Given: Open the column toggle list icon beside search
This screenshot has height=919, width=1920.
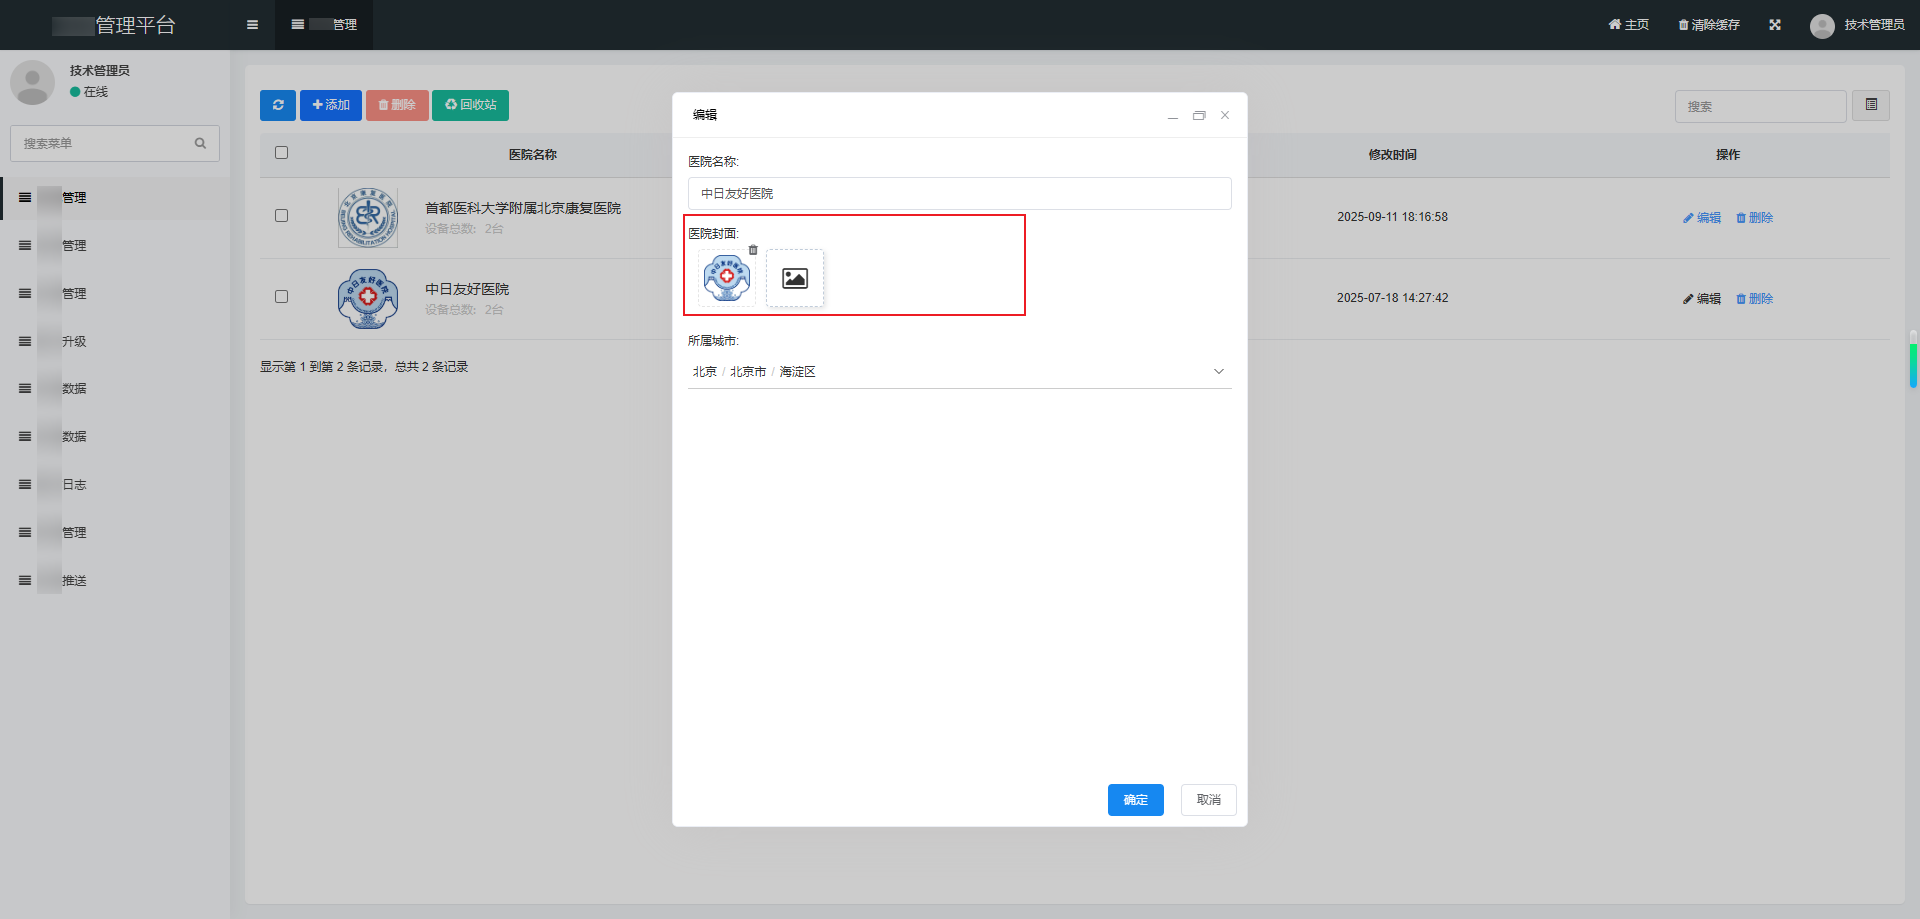Looking at the screenshot, I should click(1871, 105).
